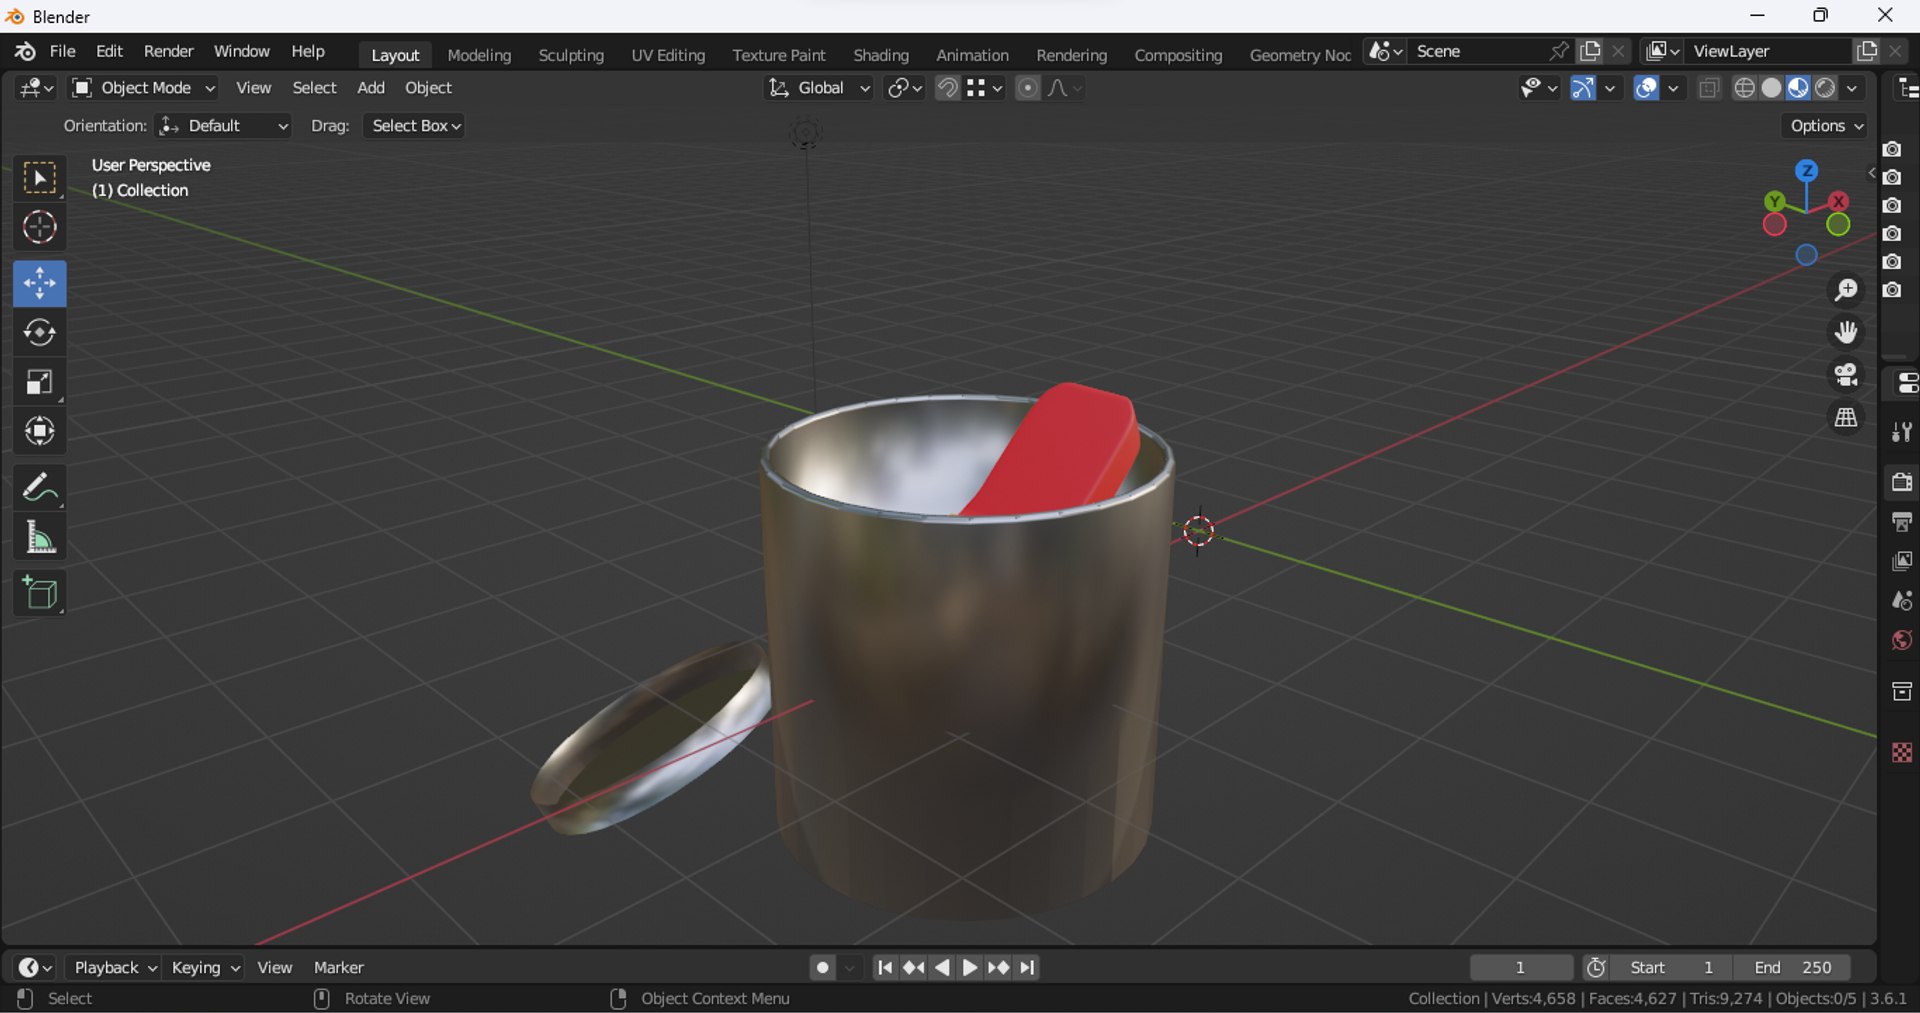Toggle auto keying record button
Viewport: 1920px width, 1013px height.
[x=822, y=967]
